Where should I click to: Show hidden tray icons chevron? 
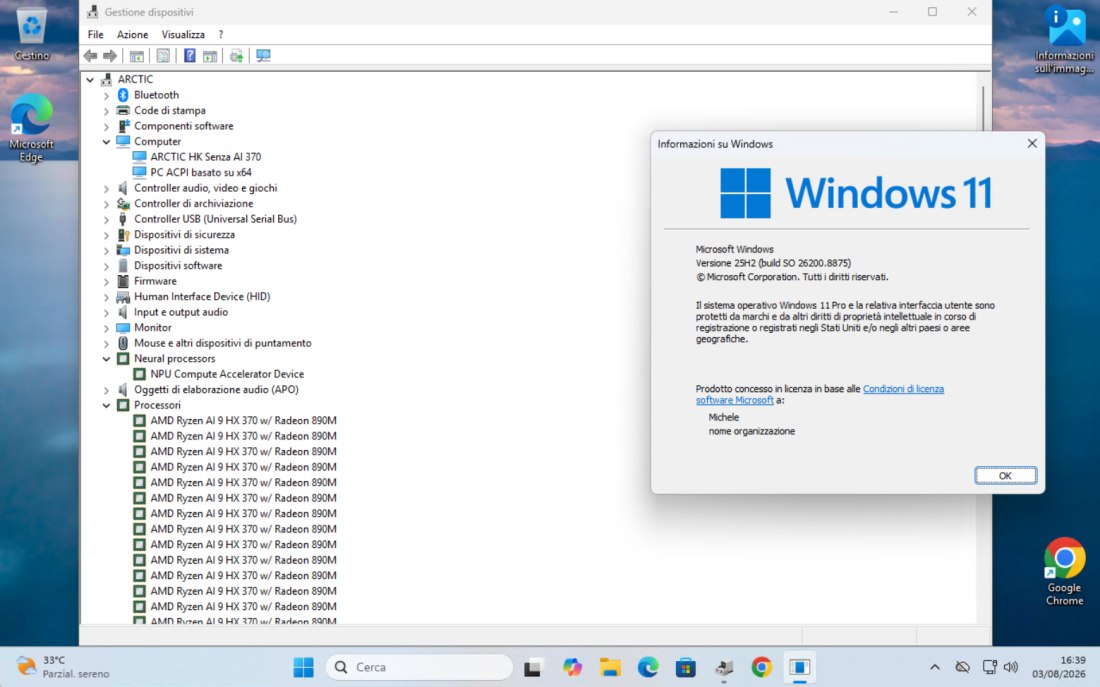click(x=934, y=667)
